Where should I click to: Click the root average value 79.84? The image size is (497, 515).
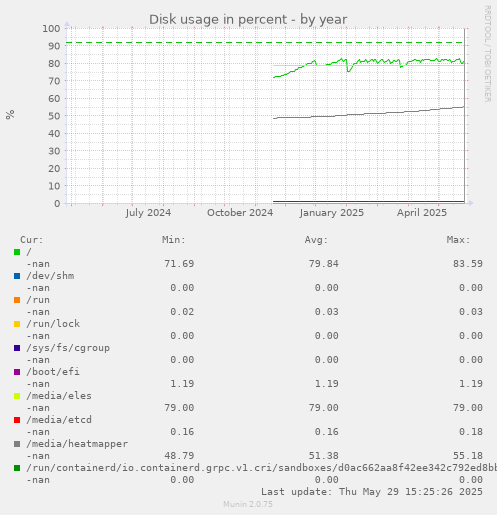pyautogui.click(x=323, y=264)
